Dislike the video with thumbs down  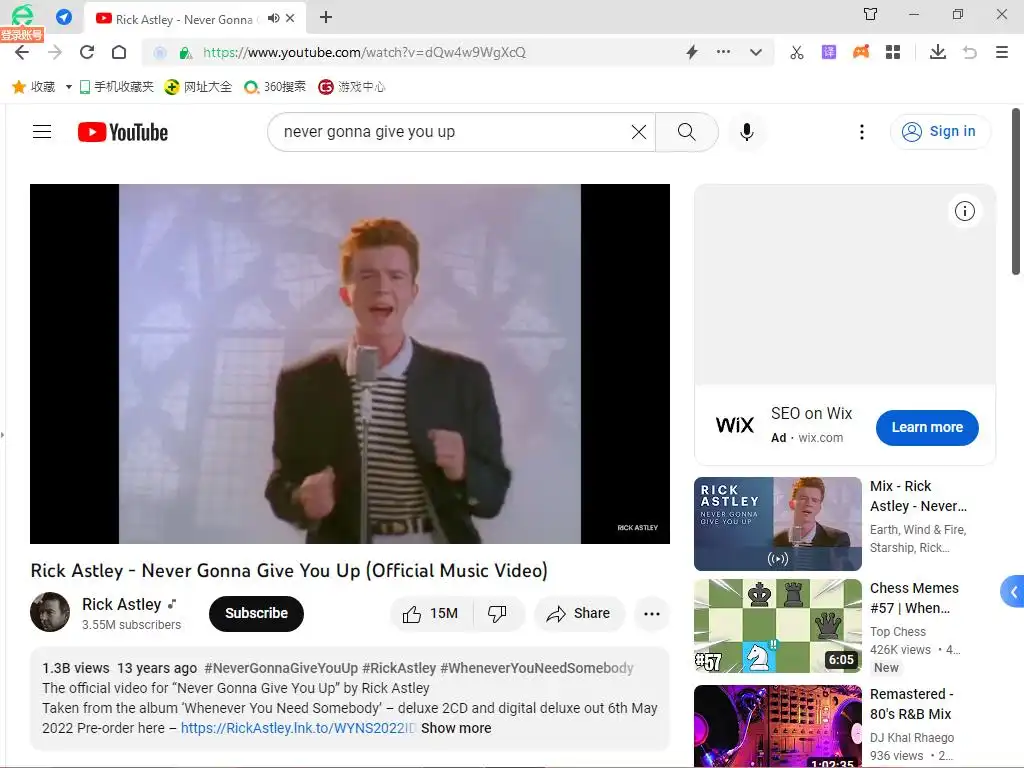coord(498,614)
